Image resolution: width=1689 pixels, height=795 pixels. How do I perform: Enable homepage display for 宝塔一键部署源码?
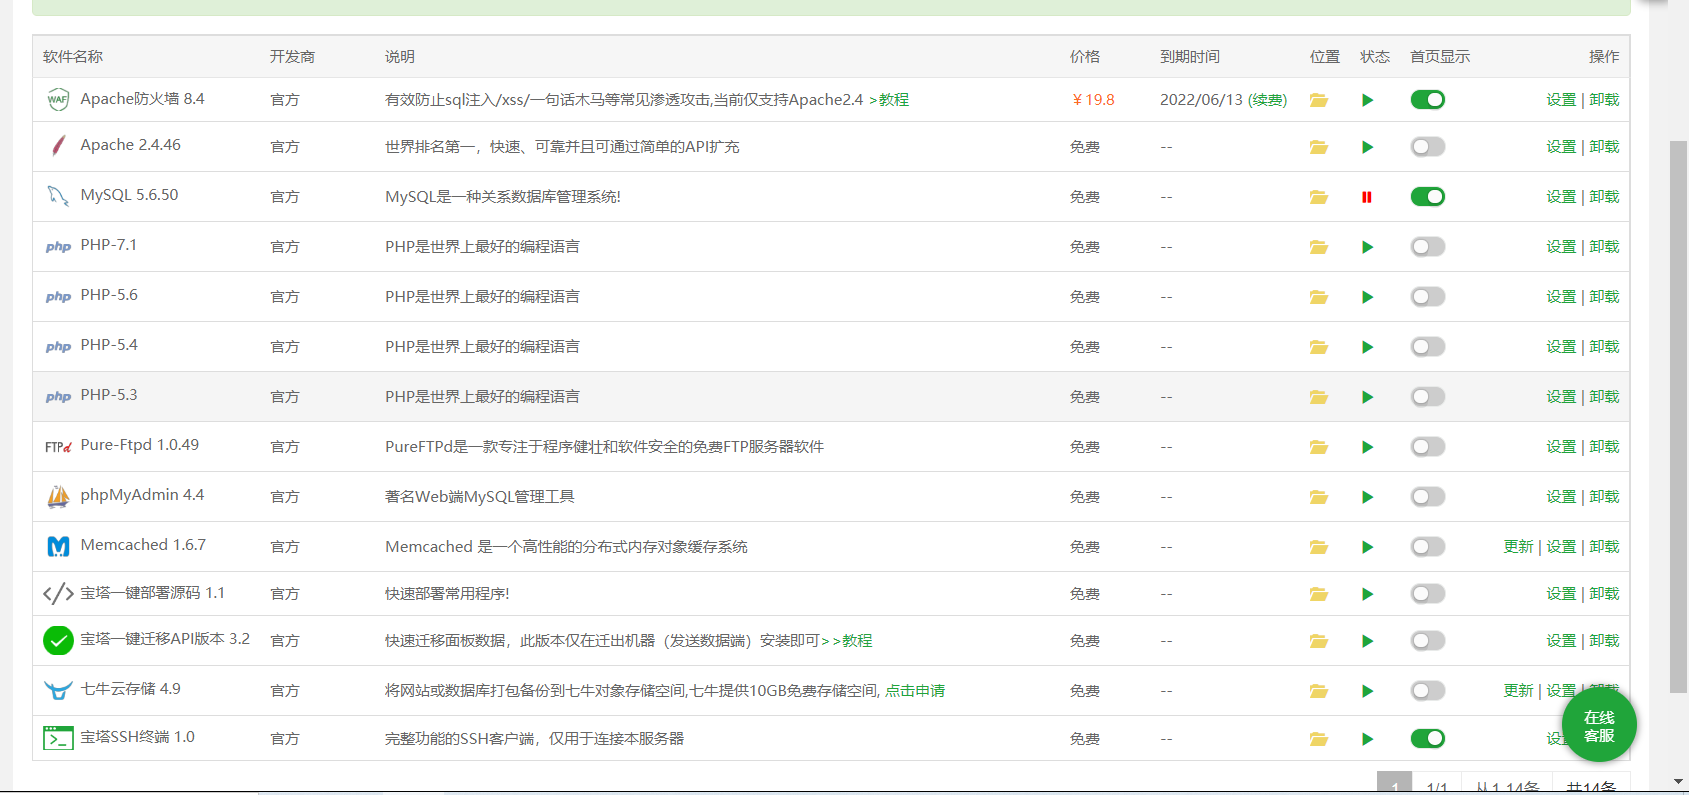(x=1427, y=594)
